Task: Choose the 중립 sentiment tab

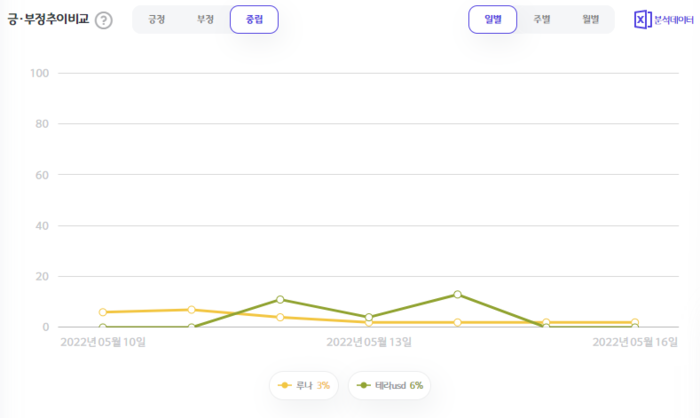Action: click(x=254, y=20)
